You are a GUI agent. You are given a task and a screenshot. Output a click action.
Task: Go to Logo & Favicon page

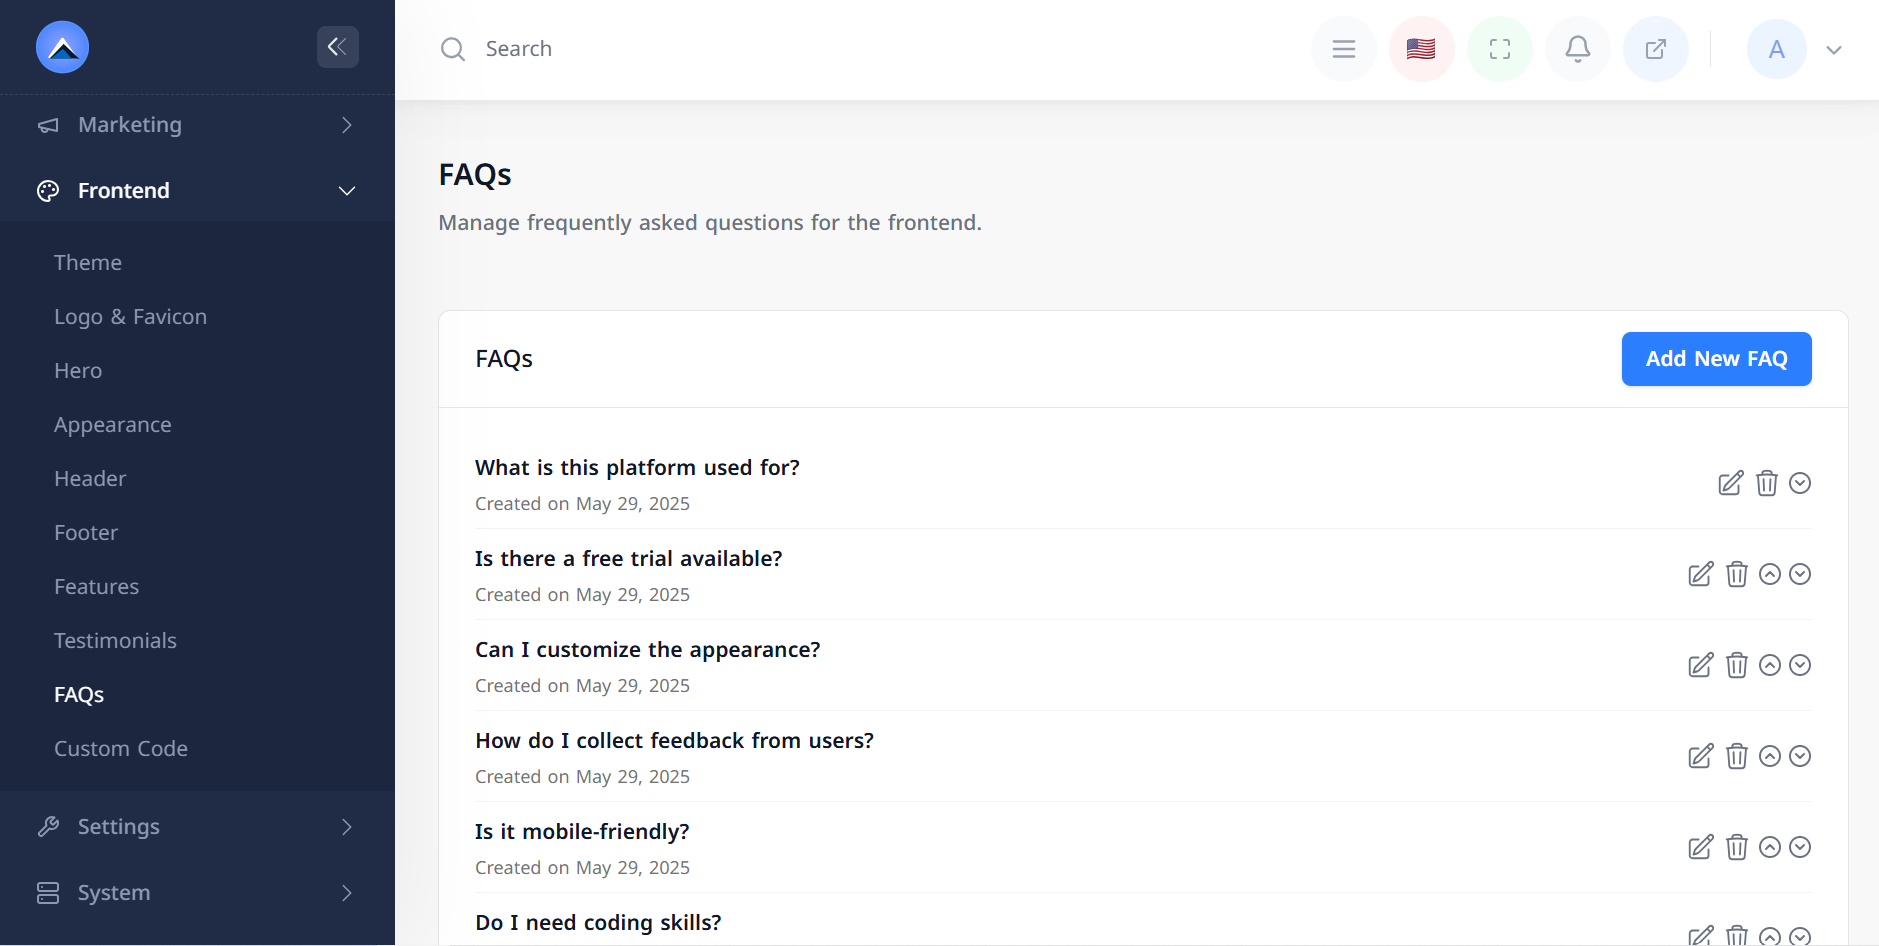point(130,317)
